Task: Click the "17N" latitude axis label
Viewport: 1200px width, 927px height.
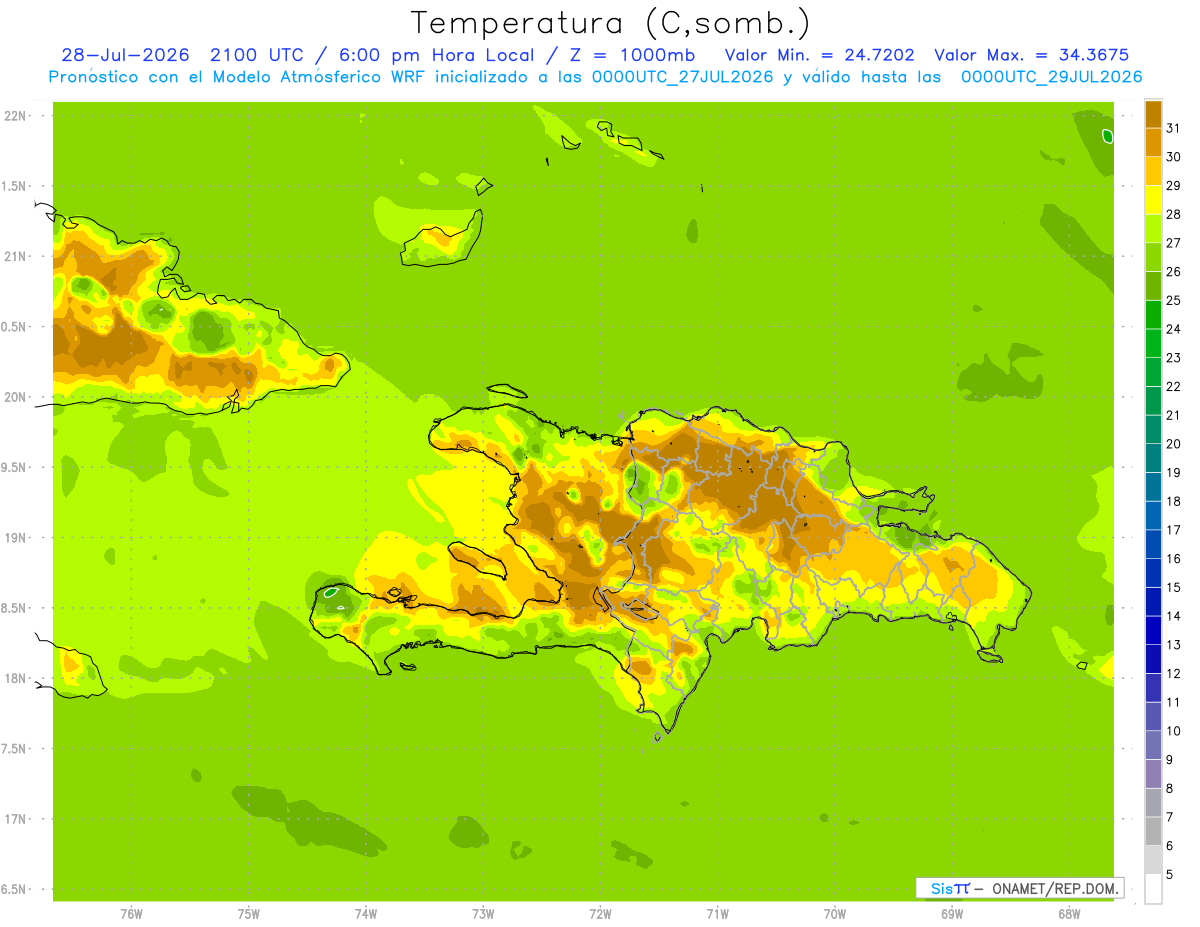Action: click(x=16, y=819)
